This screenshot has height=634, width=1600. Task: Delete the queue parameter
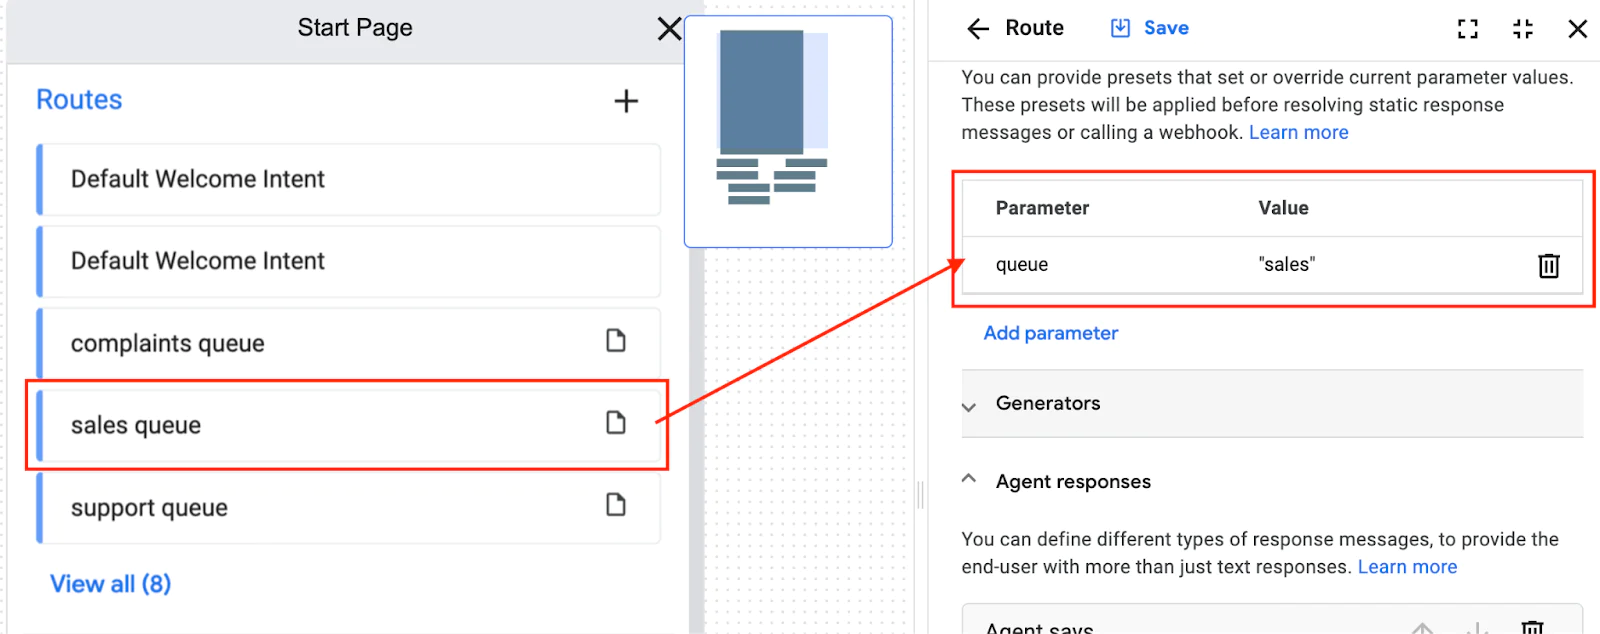(1549, 265)
